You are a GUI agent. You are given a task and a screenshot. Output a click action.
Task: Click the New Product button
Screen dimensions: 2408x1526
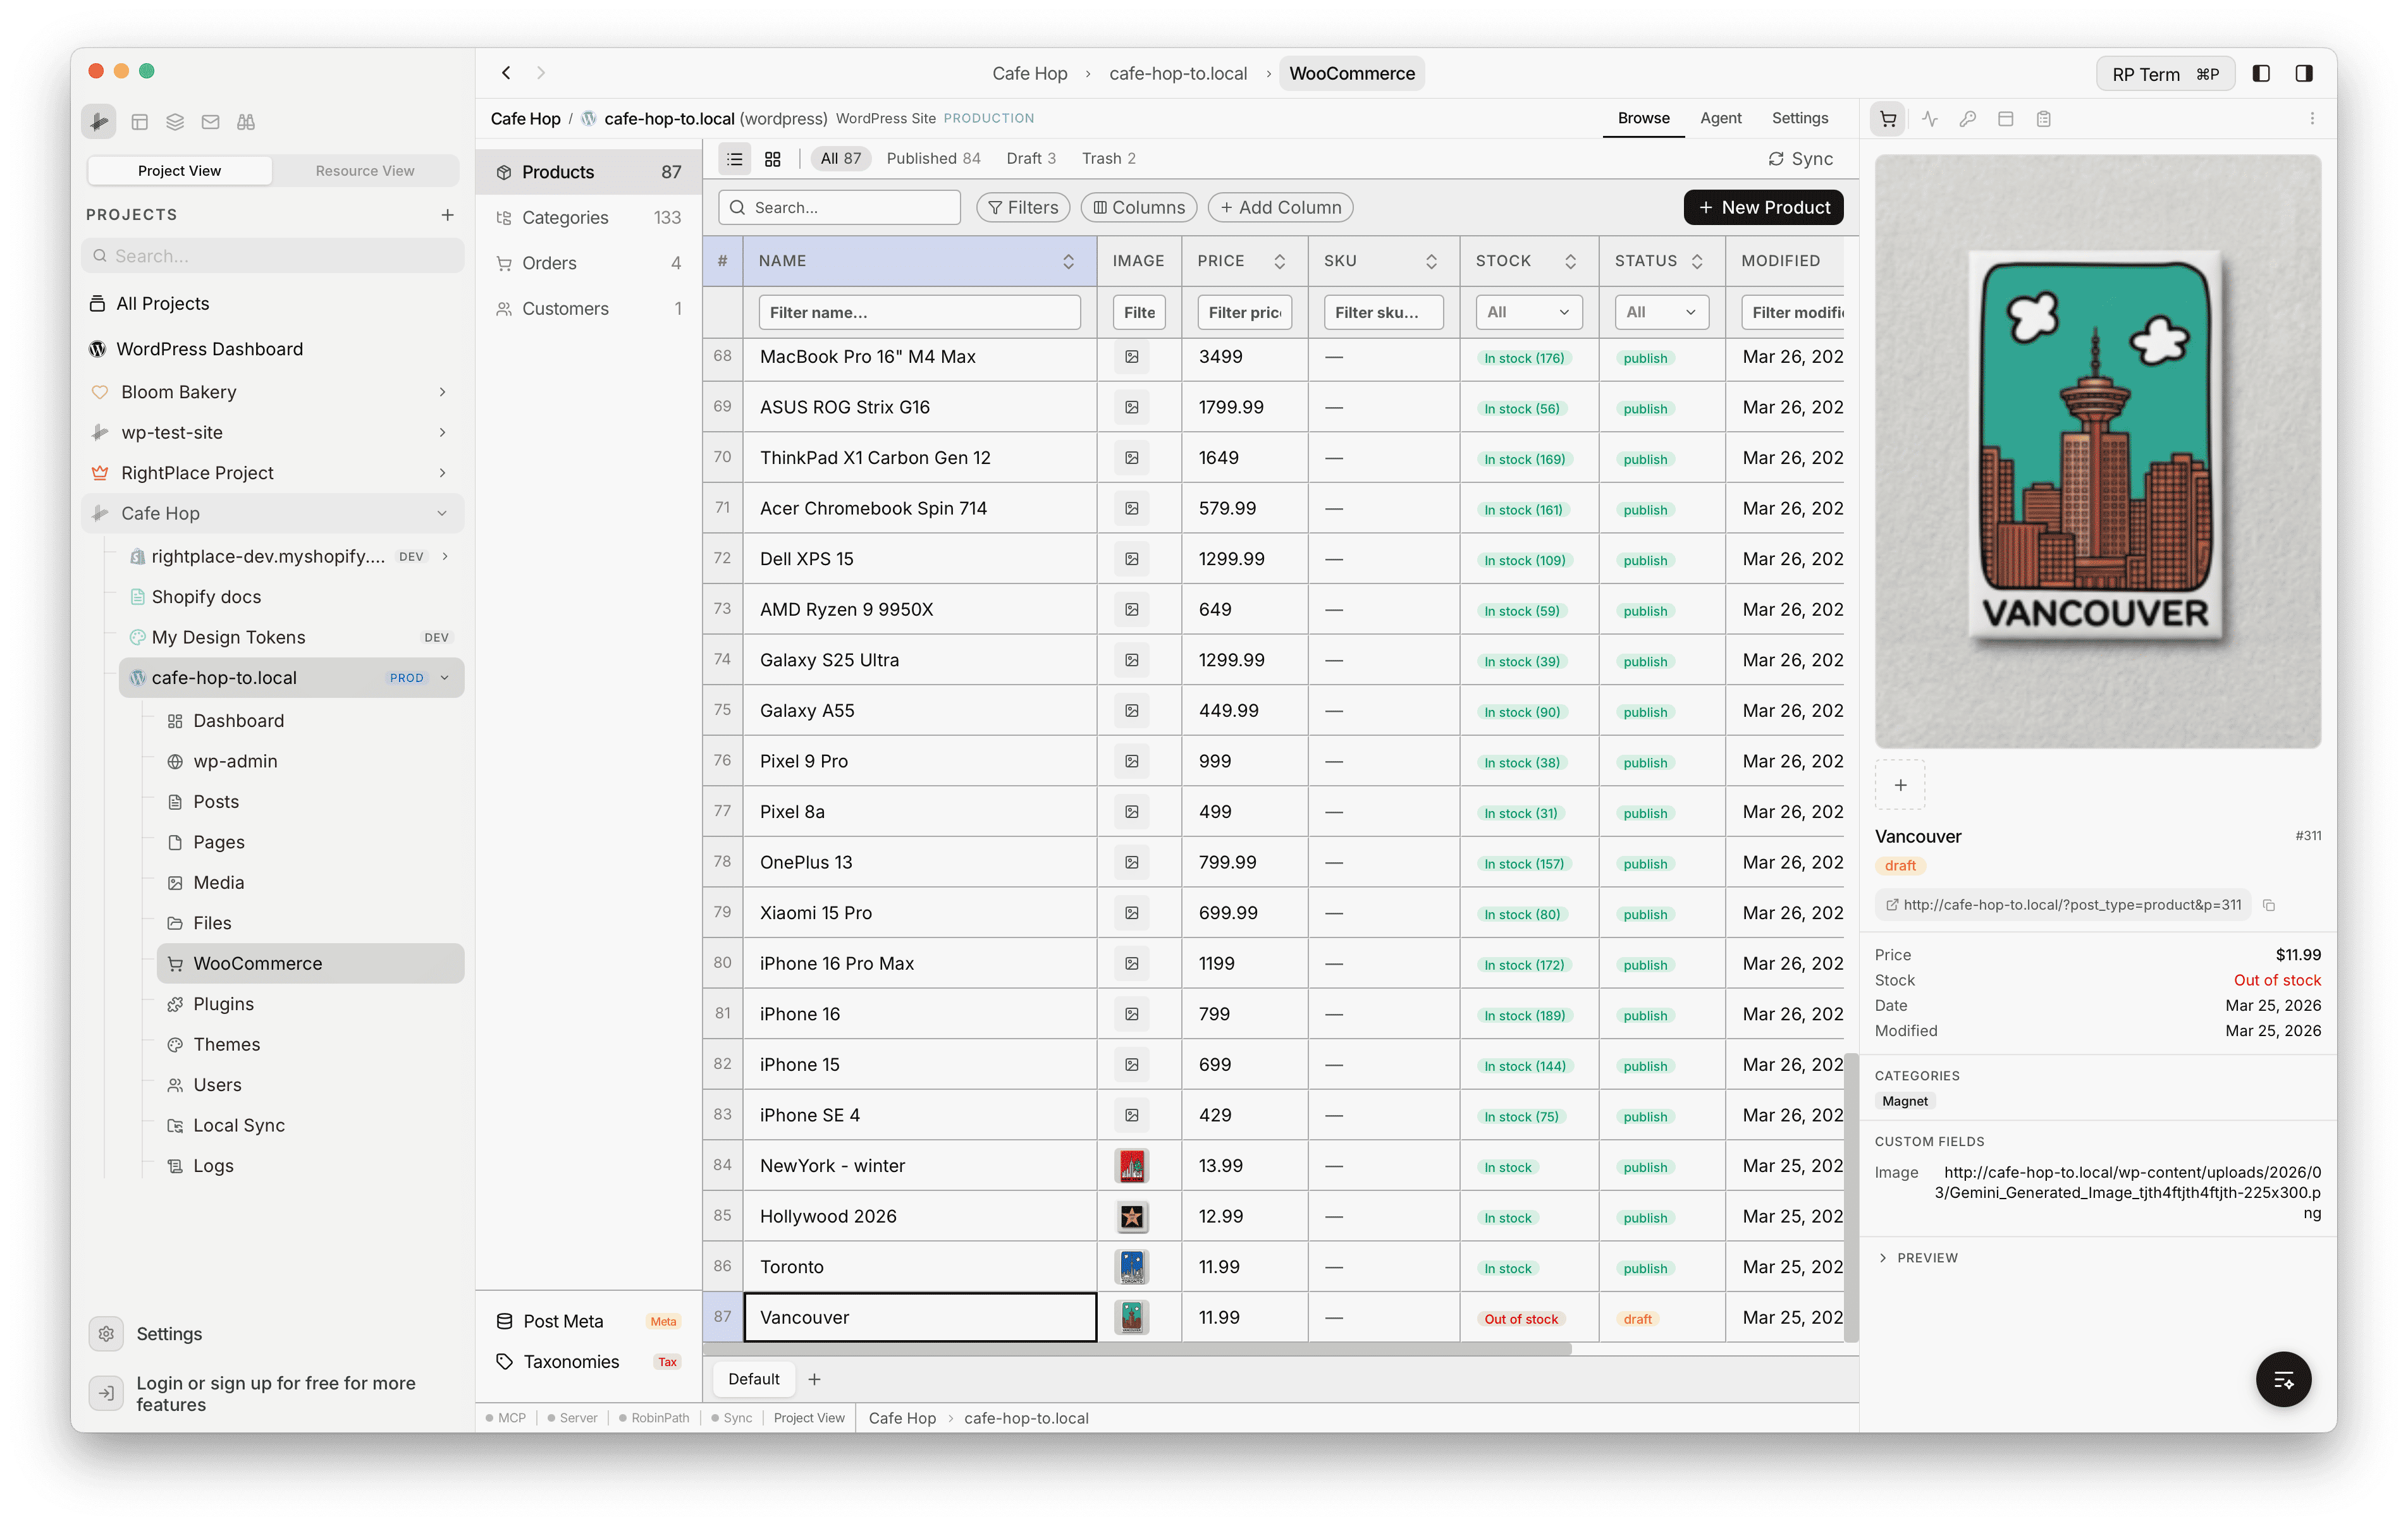(1763, 207)
